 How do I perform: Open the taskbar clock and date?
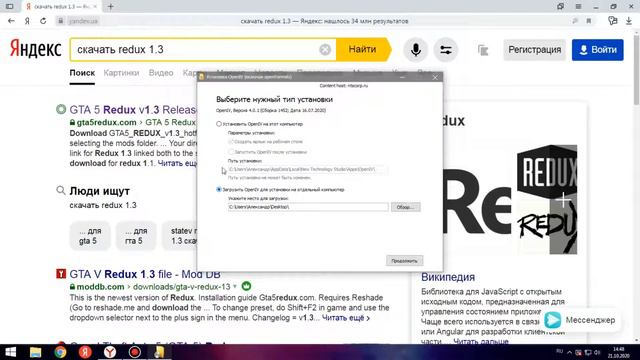tap(618, 352)
